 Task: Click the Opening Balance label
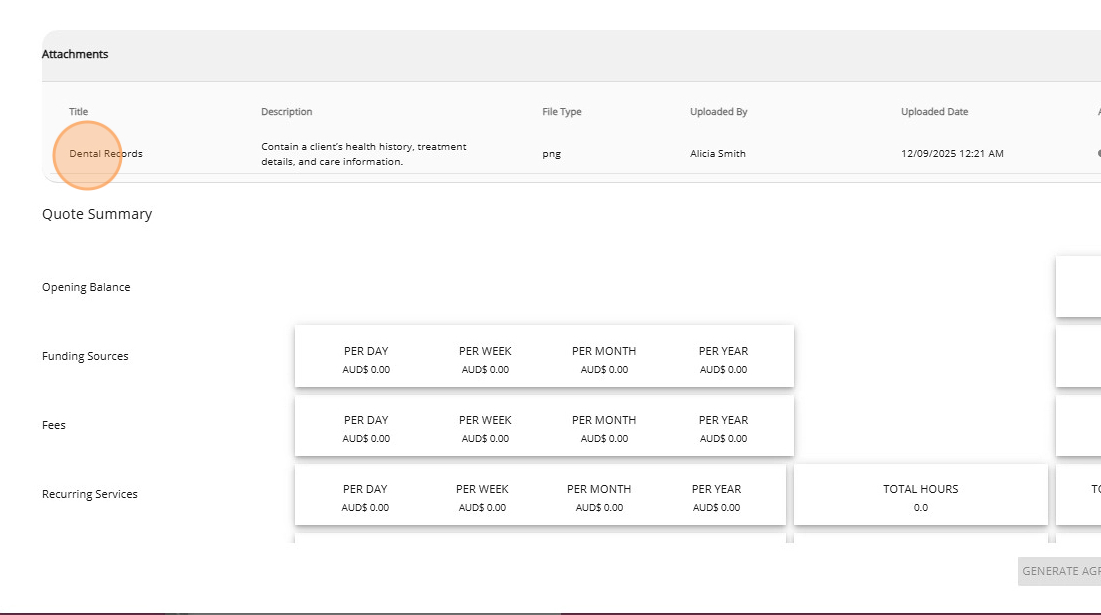pos(86,287)
